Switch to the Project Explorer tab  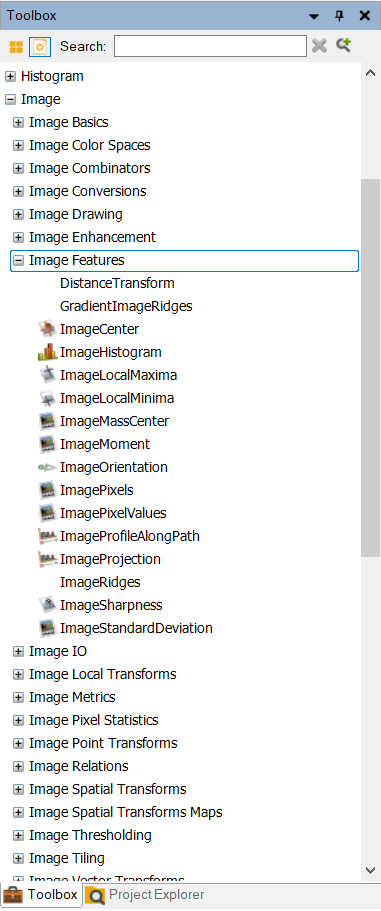145,895
